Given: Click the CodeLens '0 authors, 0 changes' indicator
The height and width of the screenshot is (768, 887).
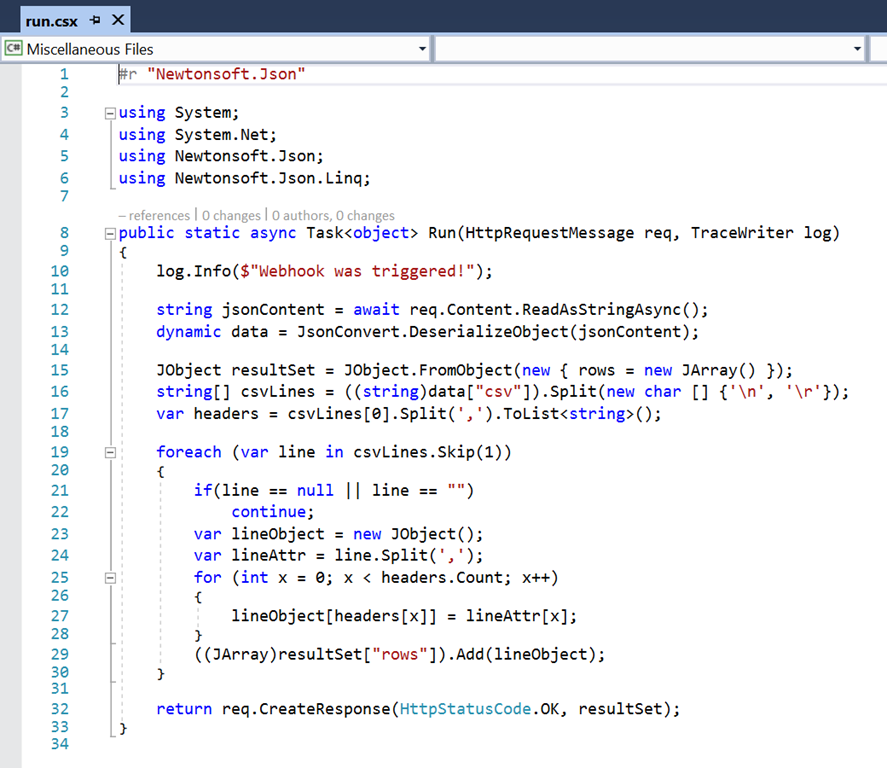Looking at the screenshot, I should click(x=333, y=215).
